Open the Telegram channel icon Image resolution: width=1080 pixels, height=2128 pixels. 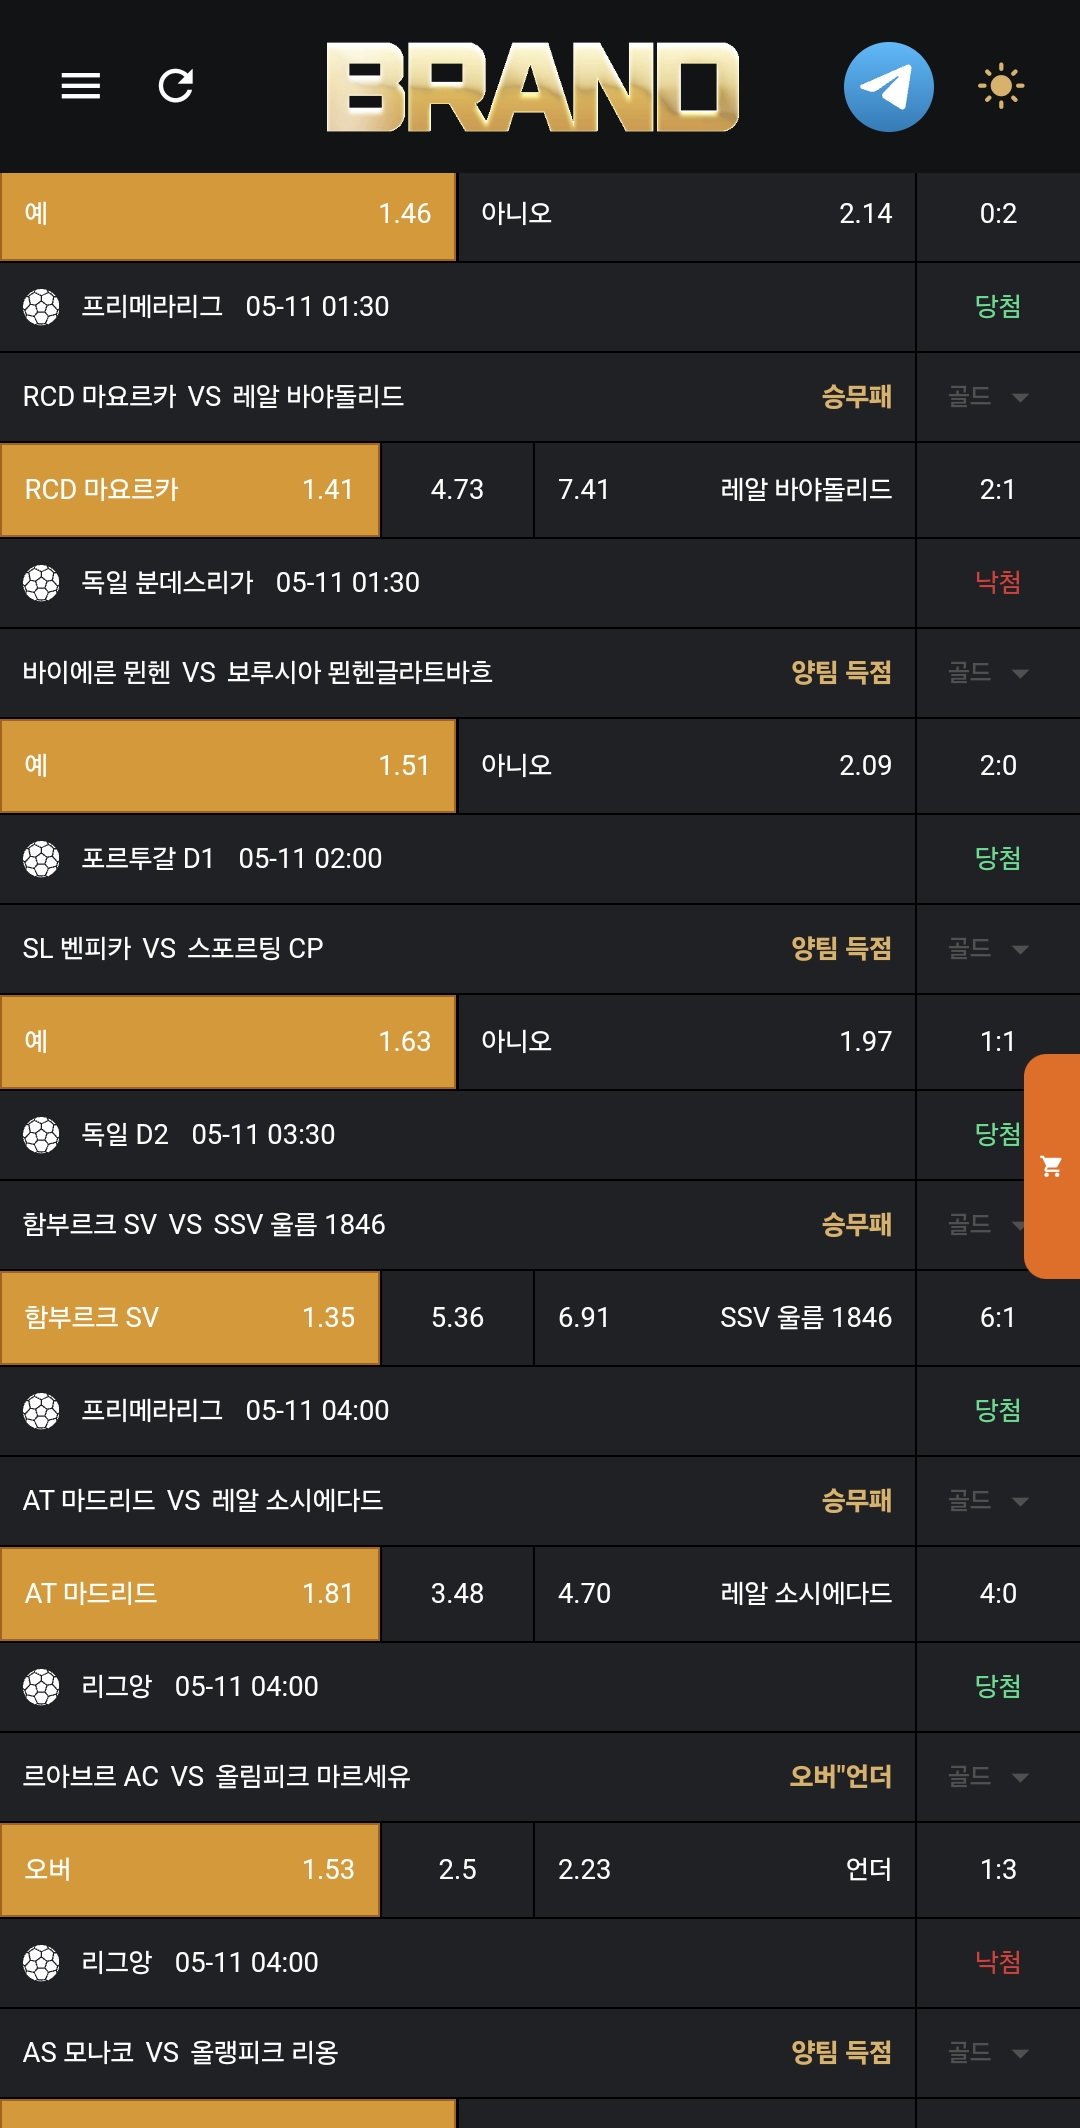(888, 86)
